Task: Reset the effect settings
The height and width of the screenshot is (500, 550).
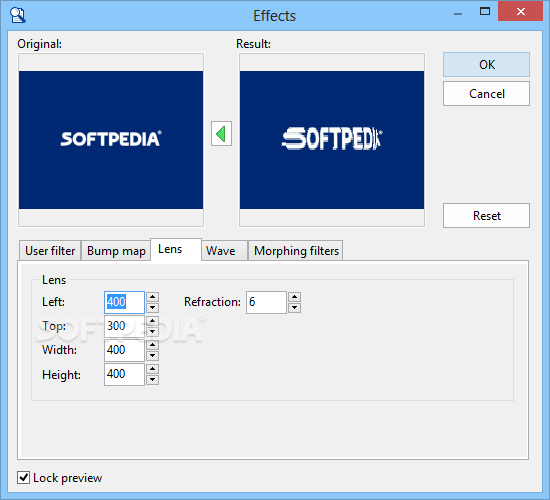Action: [x=486, y=215]
